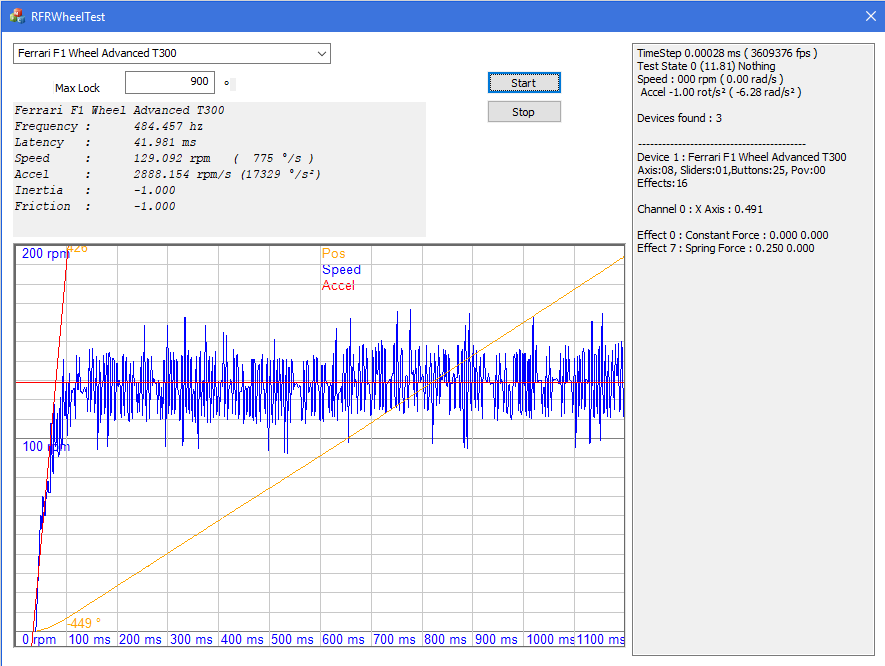Select the 1000 ms time axis marker
Screen dimensions: 885x666
pyautogui.click(x=550, y=639)
